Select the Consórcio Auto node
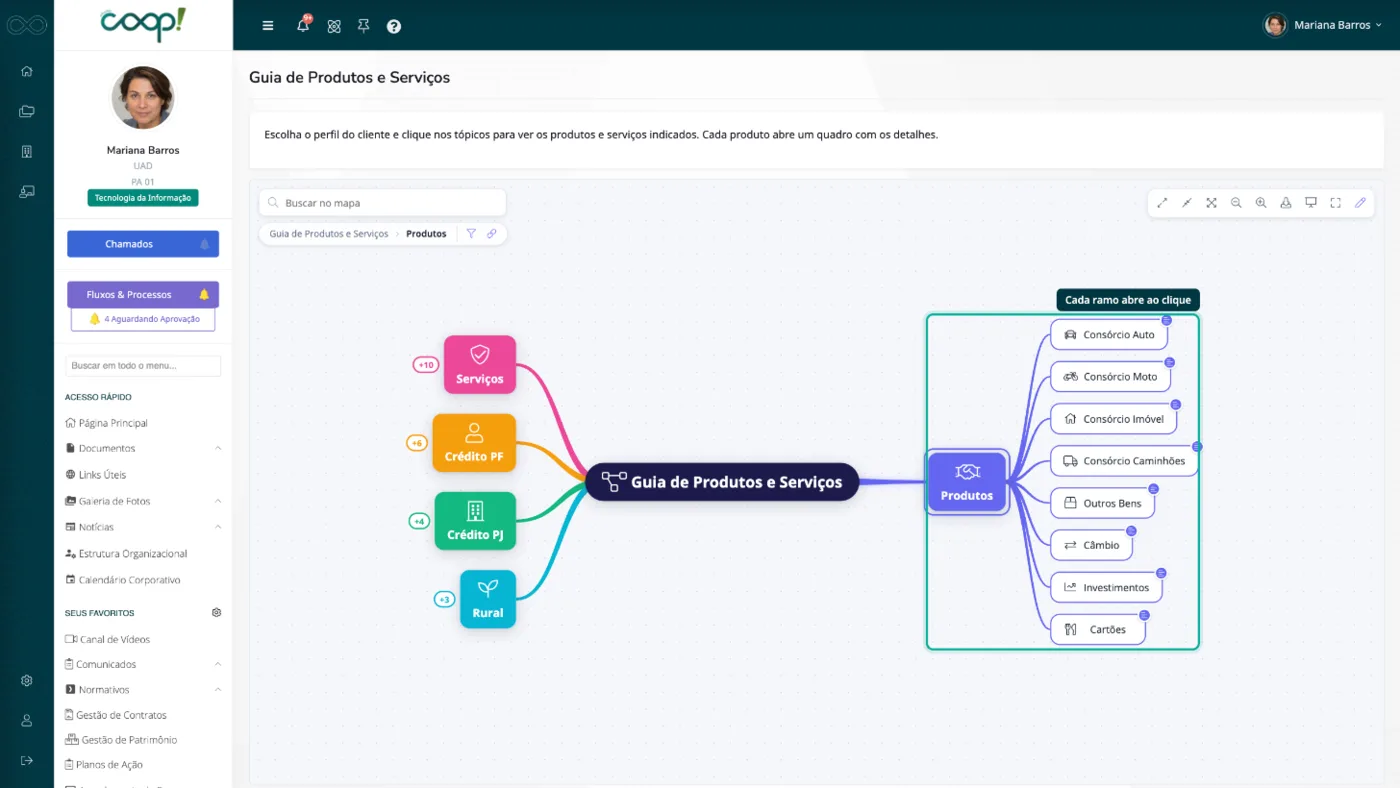1400x788 pixels. click(1109, 335)
